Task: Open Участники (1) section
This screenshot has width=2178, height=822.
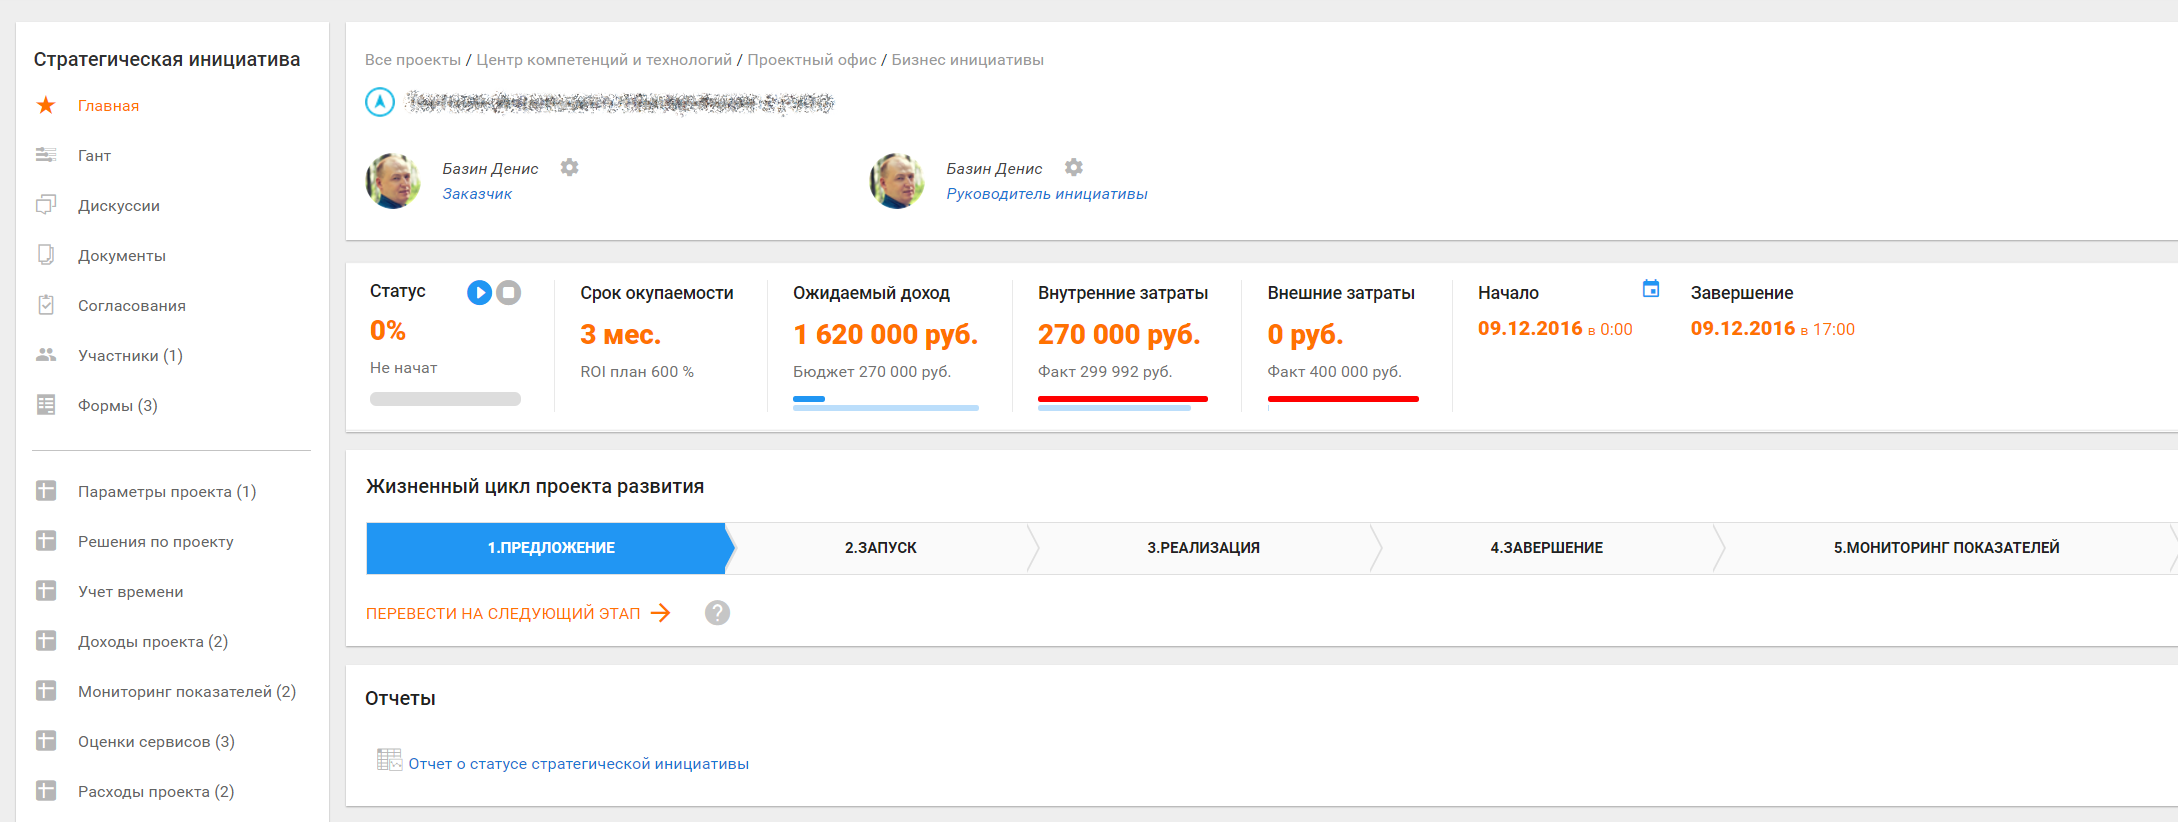Action: tap(131, 356)
